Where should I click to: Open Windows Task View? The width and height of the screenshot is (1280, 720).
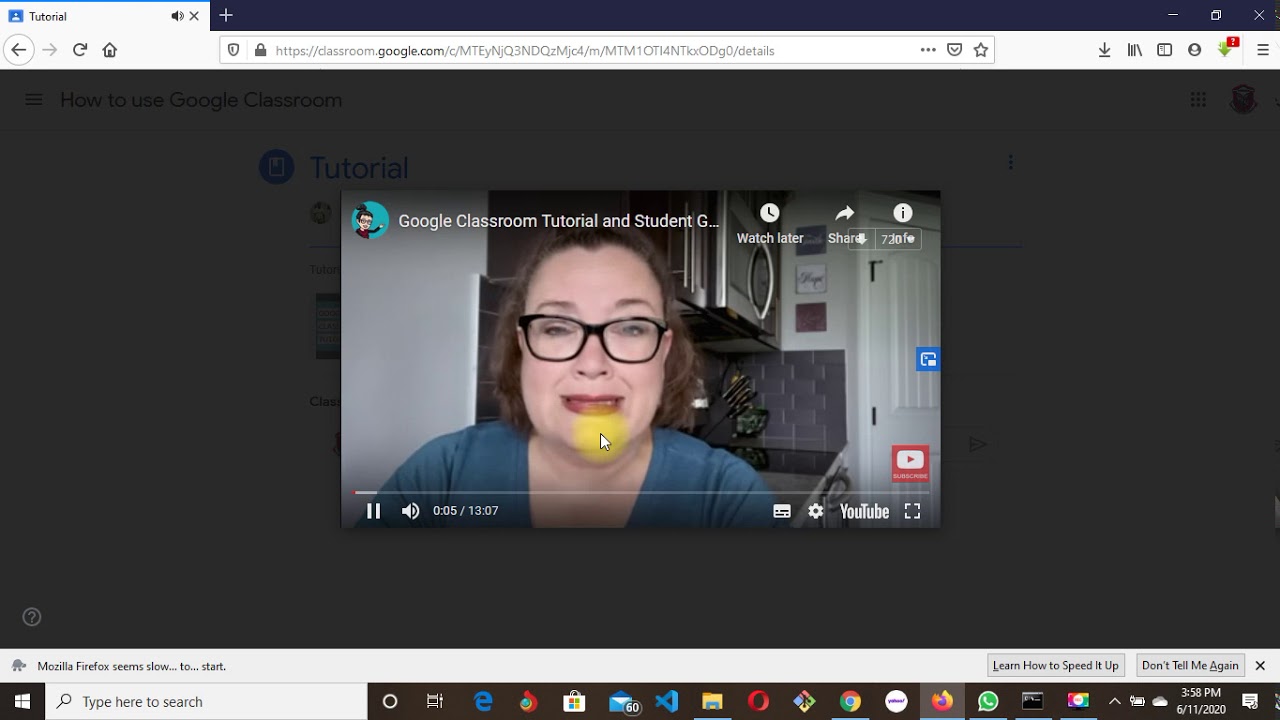click(x=435, y=701)
